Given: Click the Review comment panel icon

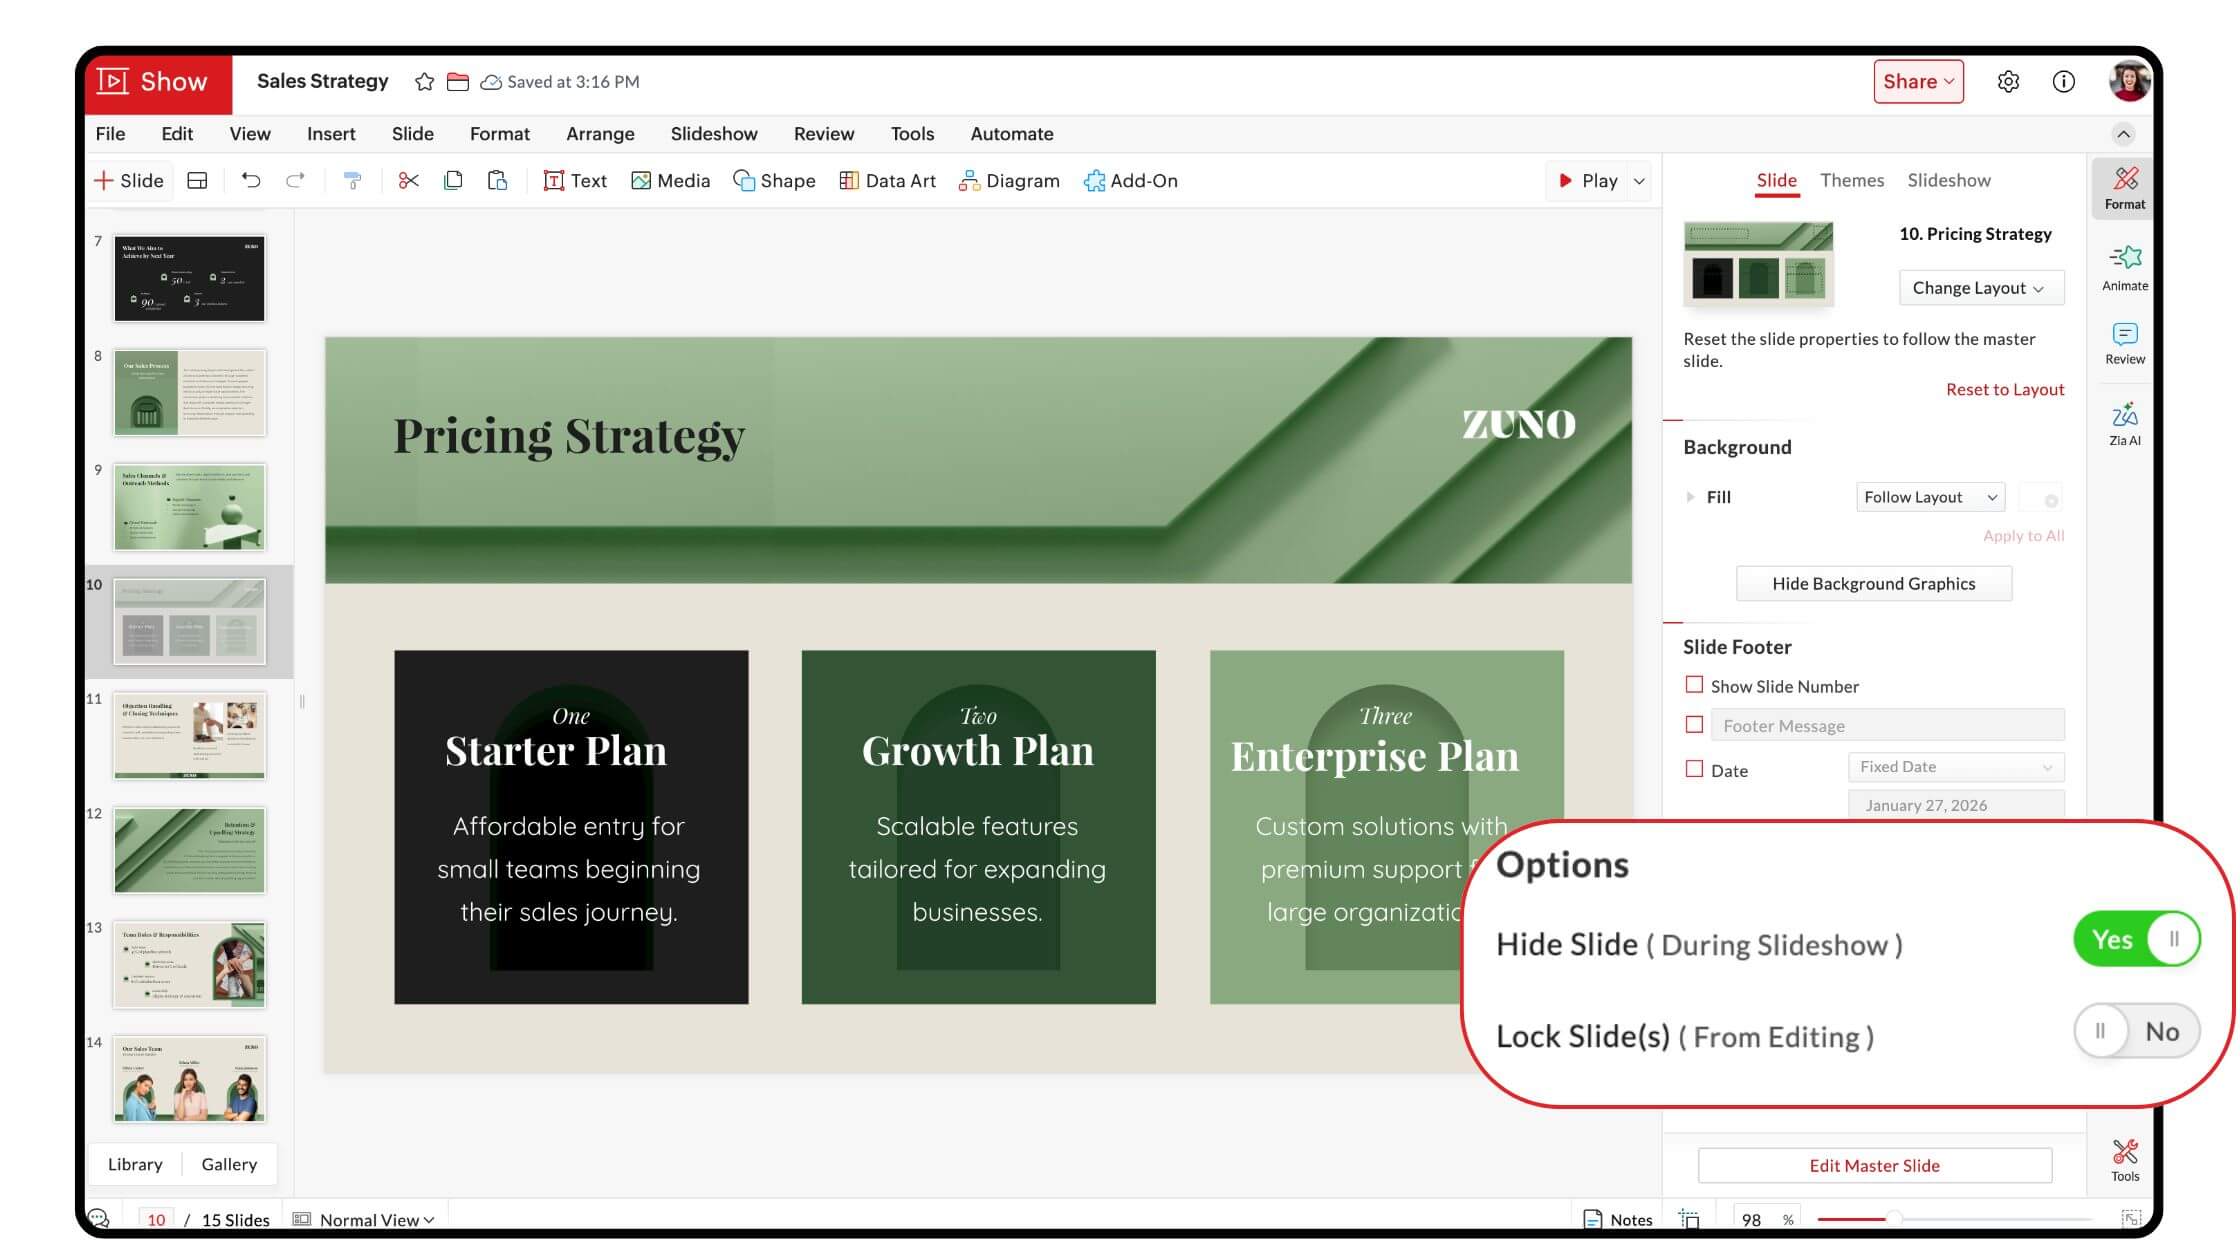Looking at the screenshot, I should (x=2124, y=343).
